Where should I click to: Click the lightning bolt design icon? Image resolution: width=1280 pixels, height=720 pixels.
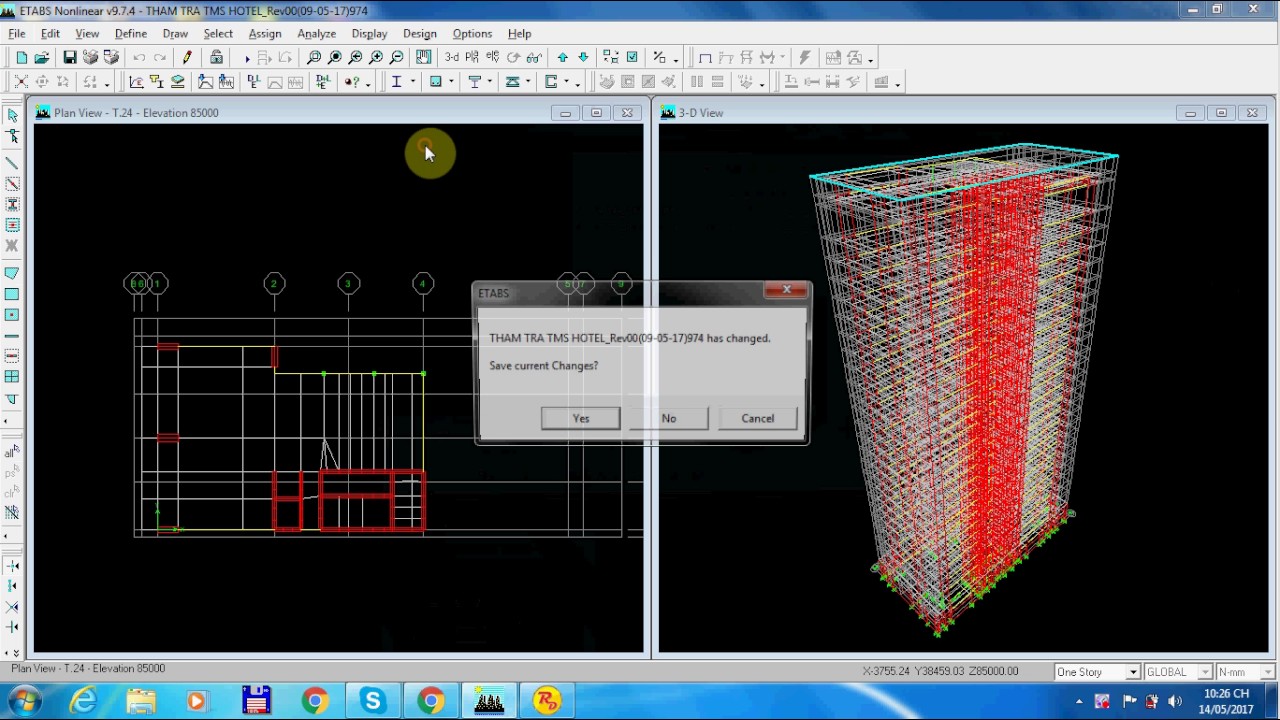click(x=805, y=58)
